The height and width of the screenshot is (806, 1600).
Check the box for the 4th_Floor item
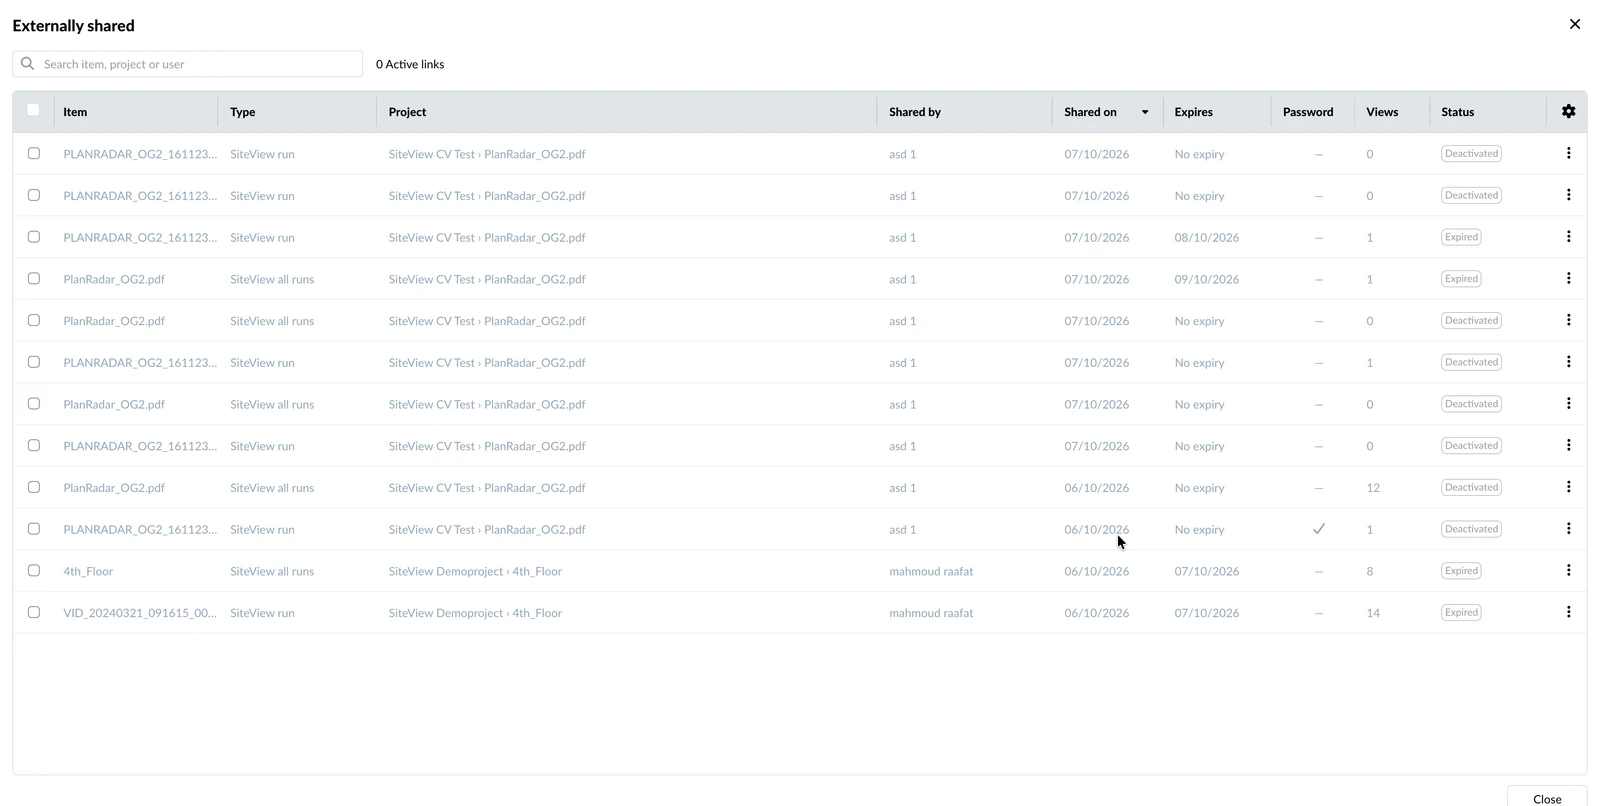[x=34, y=570]
